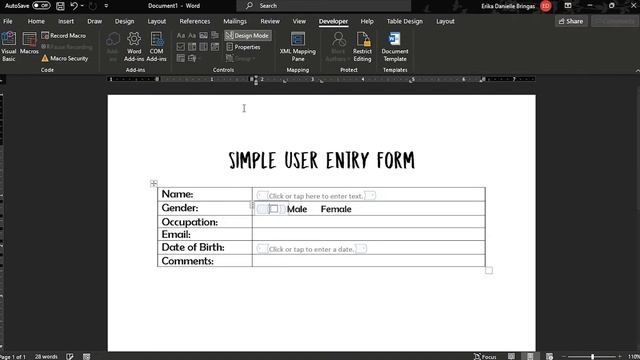Viewport: 640px width, 360px height.
Task: Save the document from quick access toolbar
Action: pyautogui.click(x=60, y=6)
